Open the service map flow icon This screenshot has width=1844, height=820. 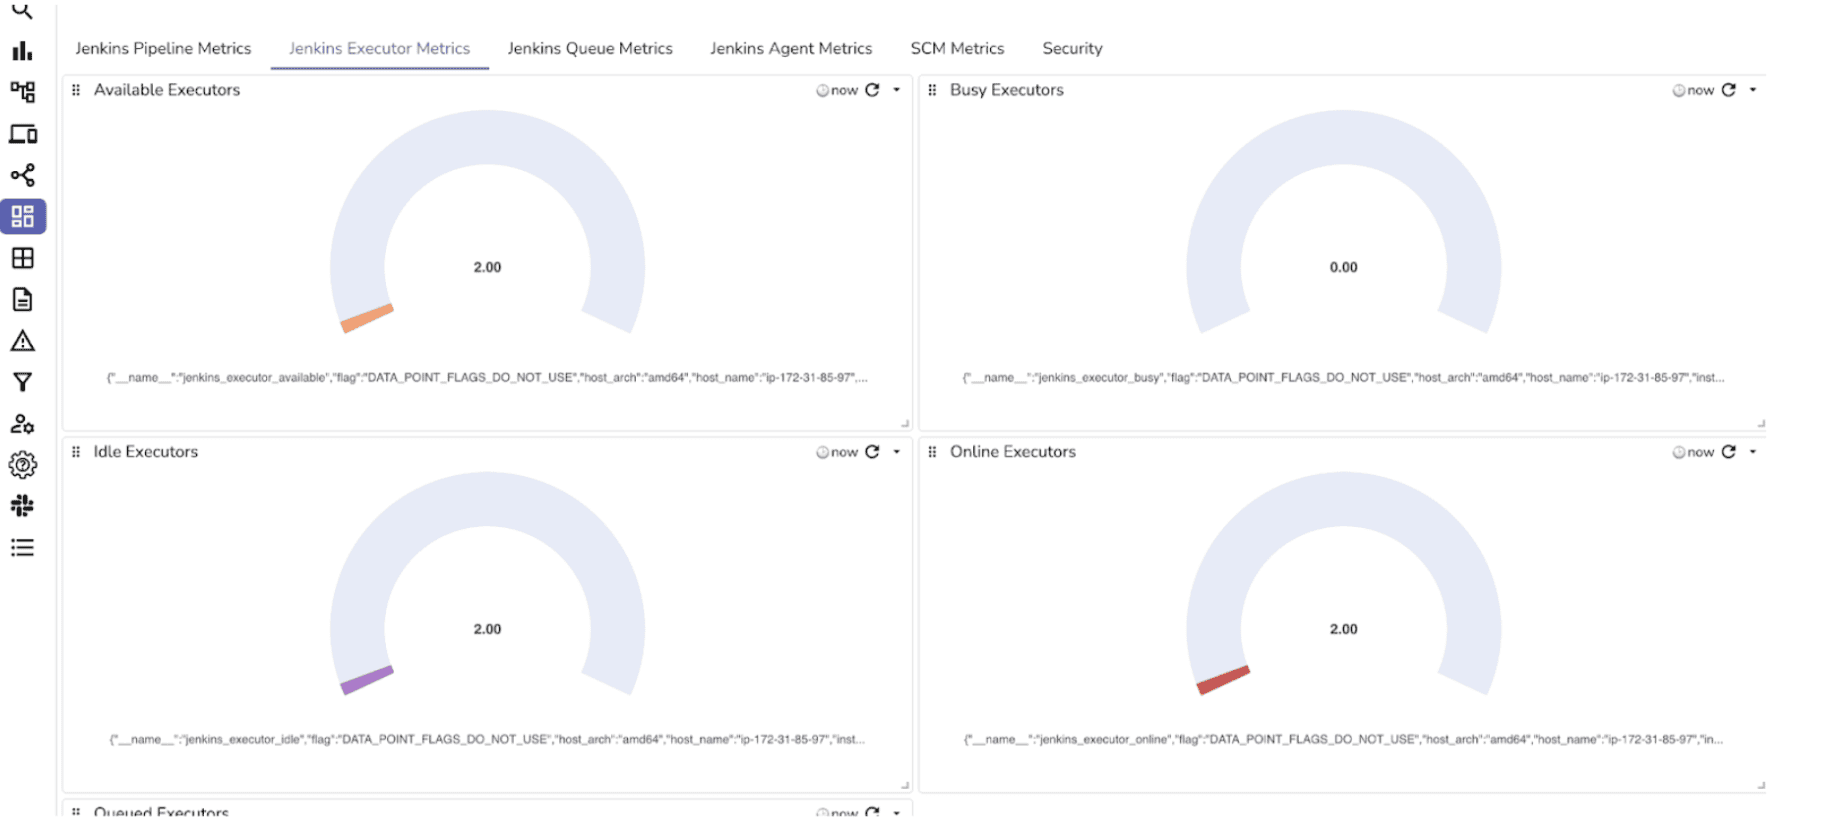[23, 92]
